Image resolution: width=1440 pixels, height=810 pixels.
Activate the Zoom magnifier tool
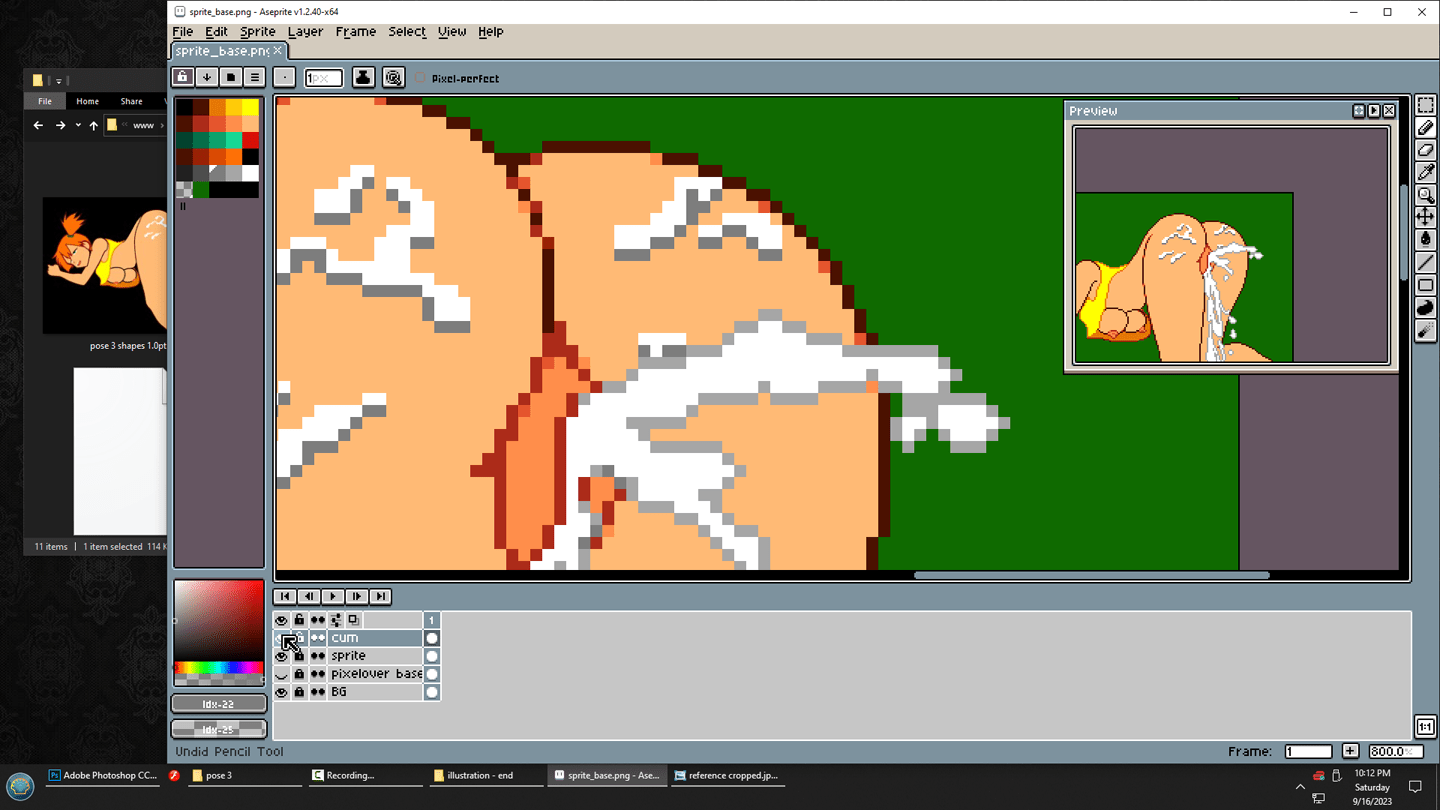coord(1426,195)
